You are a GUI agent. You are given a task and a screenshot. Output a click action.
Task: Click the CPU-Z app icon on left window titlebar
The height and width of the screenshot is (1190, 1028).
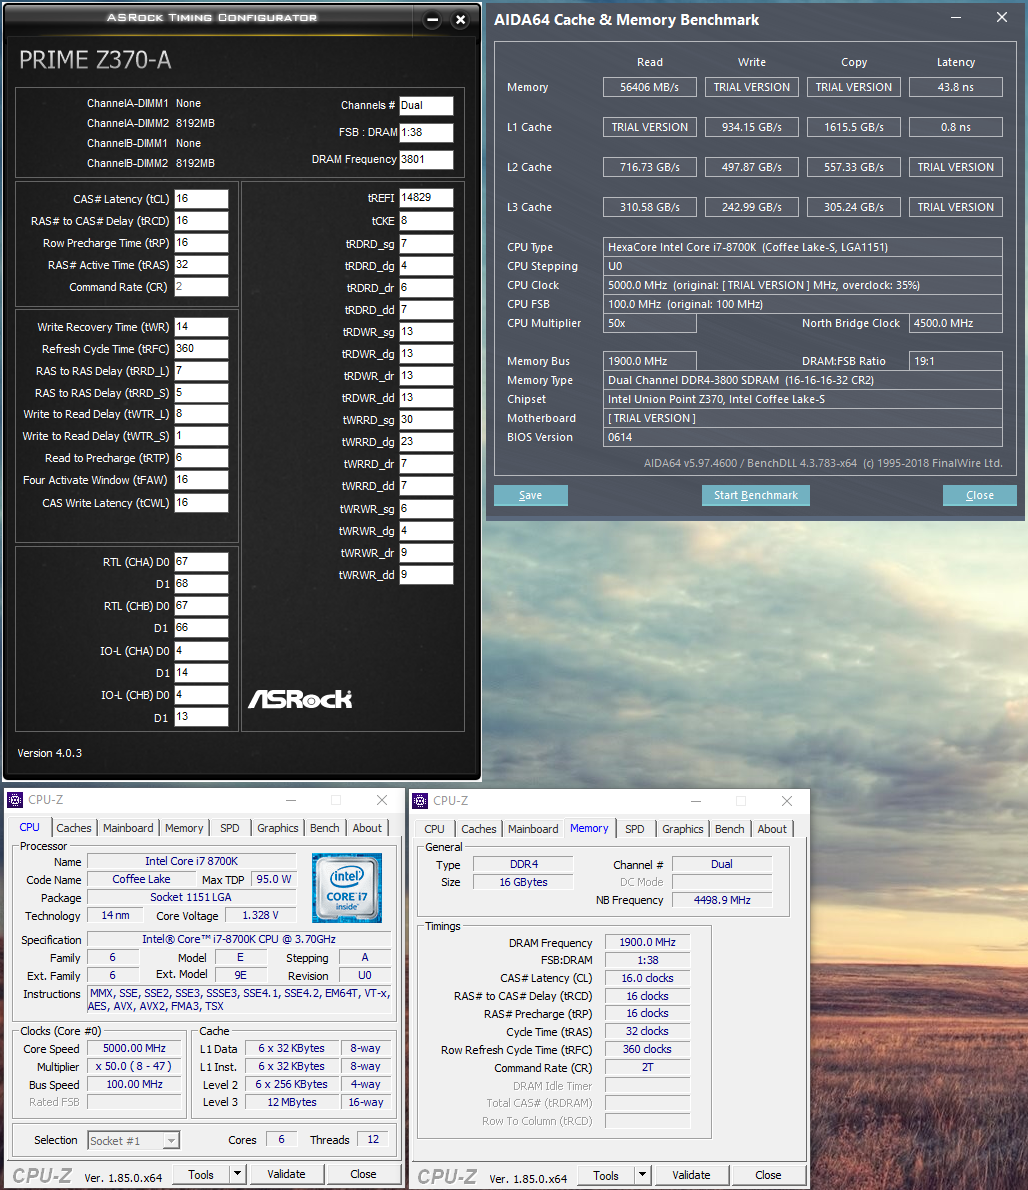click(14, 799)
